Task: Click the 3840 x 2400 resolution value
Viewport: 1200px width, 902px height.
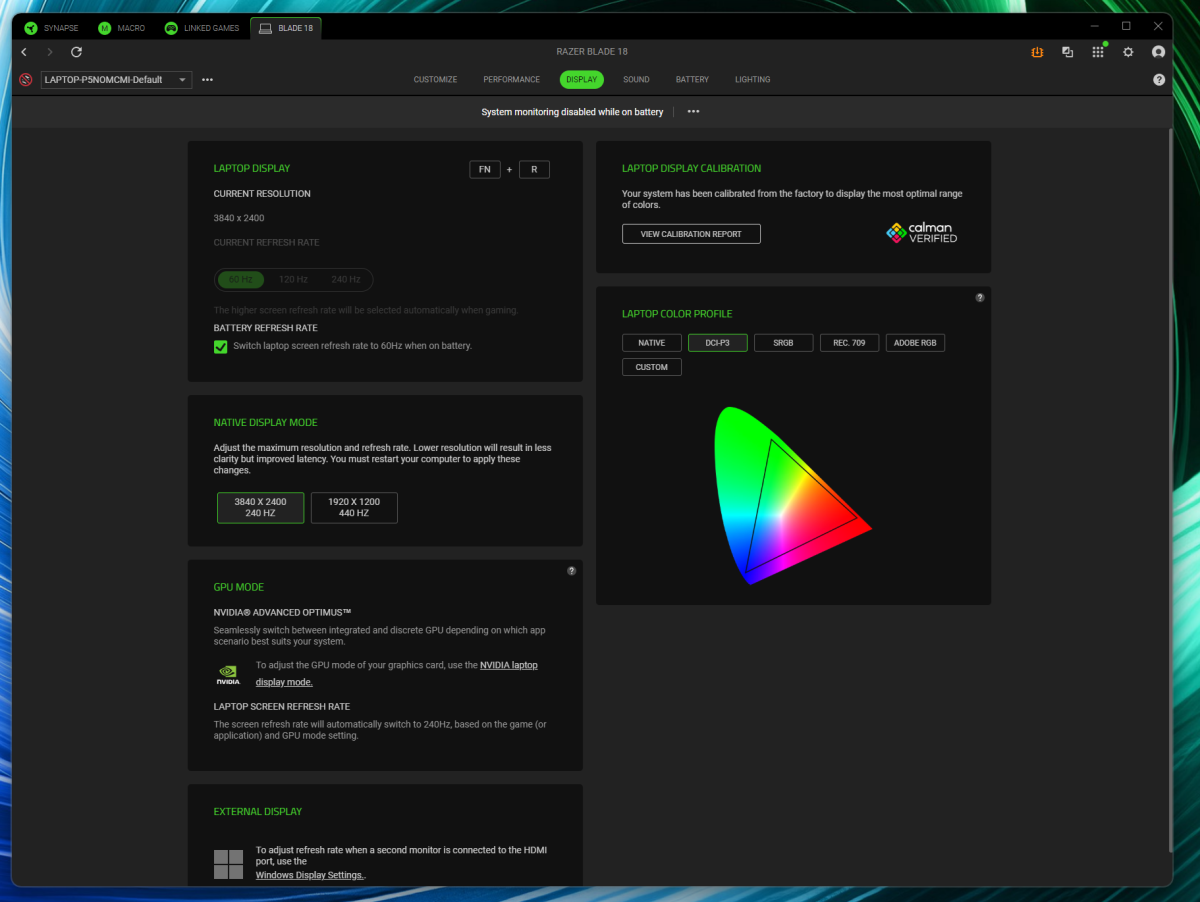Action: pyautogui.click(x=239, y=218)
